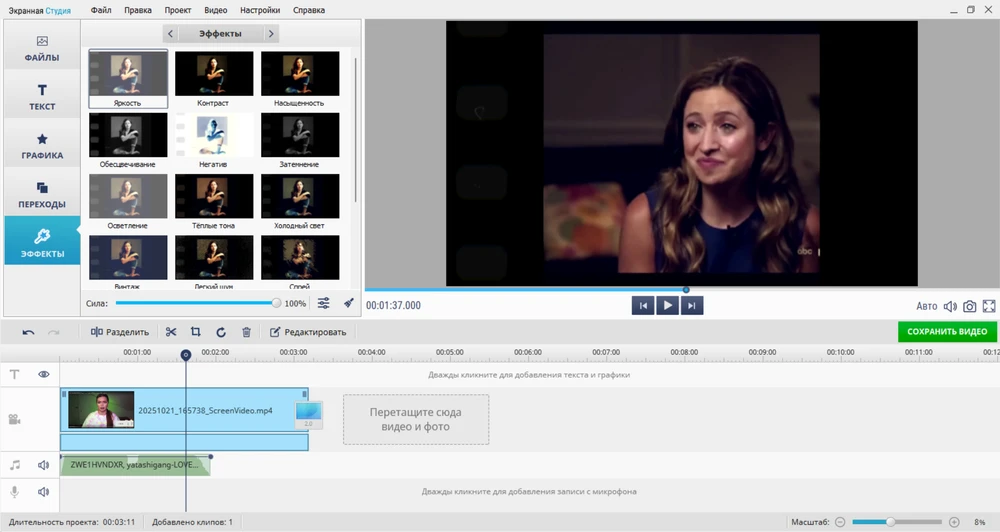Mute the music track
Screen dimensions: 1000x532
coord(44,465)
